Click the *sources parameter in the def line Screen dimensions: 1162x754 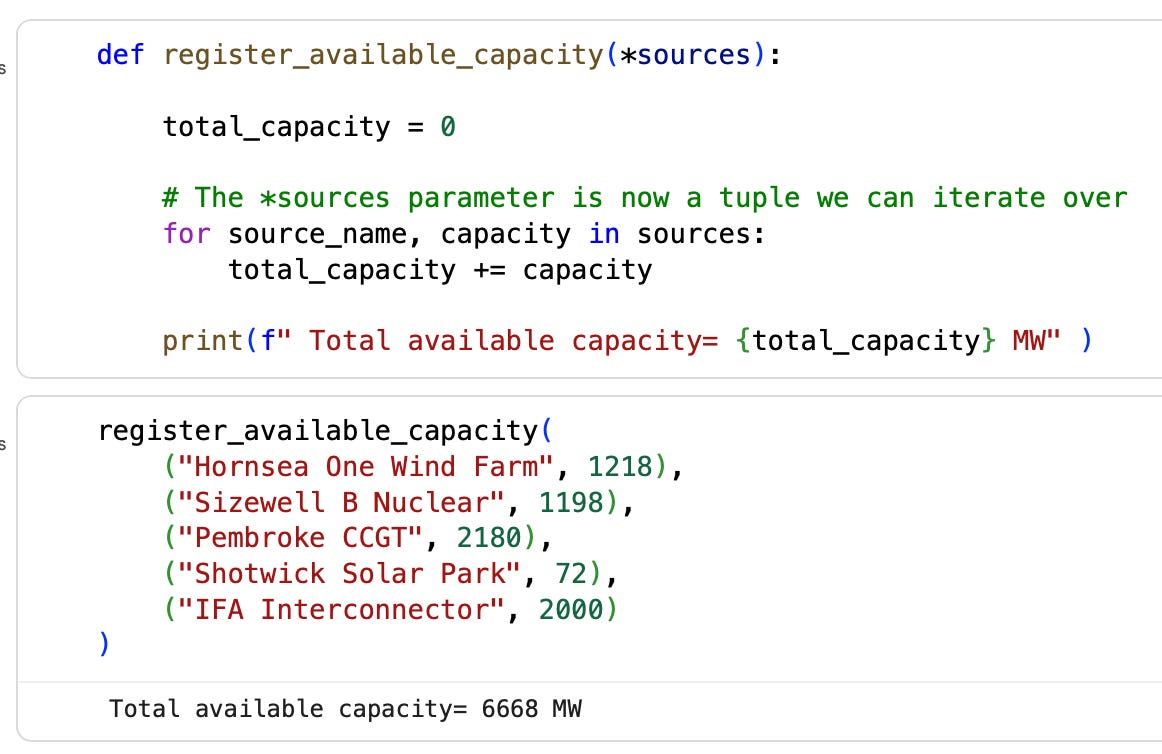click(x=685, y=55)
